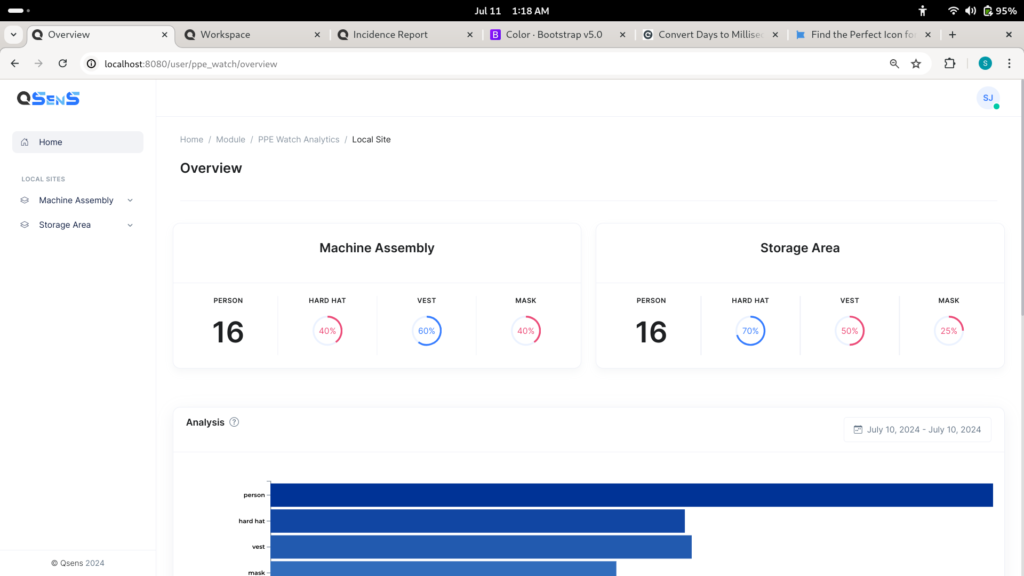Image resolution: width=1024 pixels, height=576 pixels.
Task: Click the Storage Area layers icon
Action: [x=25, y=225]
